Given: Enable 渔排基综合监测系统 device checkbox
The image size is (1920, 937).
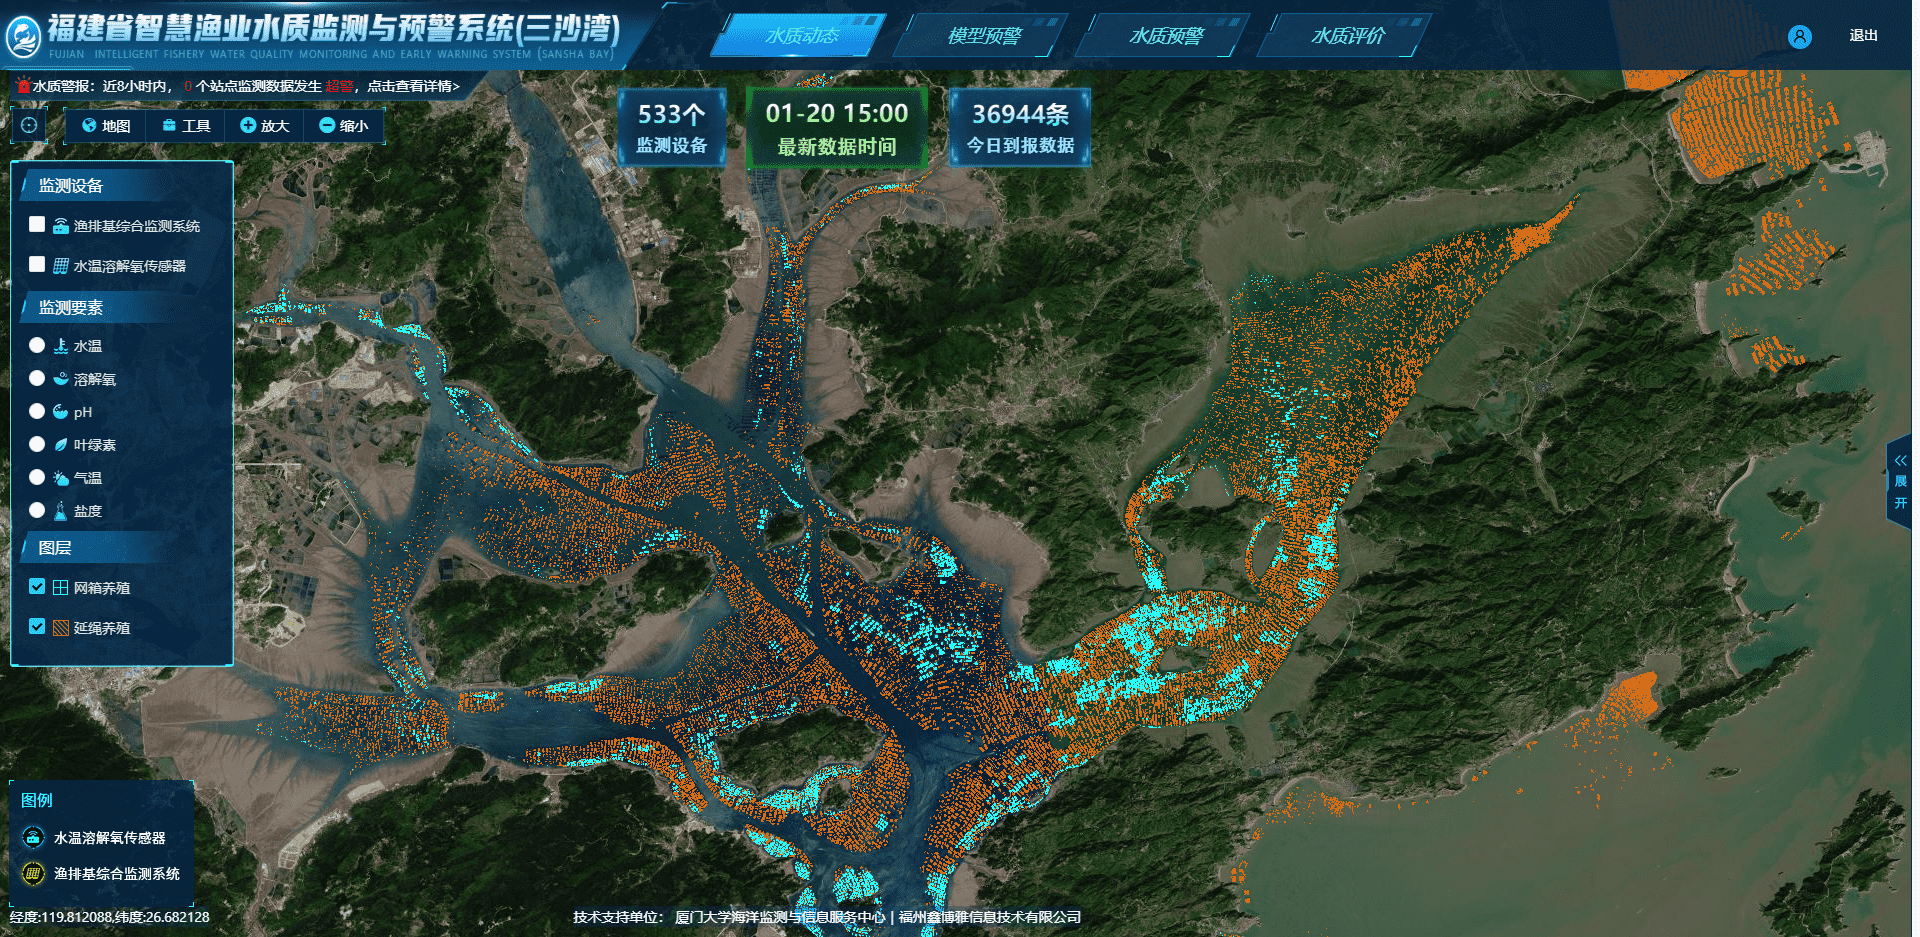Looking at the screenshot, I should [37, 225].
